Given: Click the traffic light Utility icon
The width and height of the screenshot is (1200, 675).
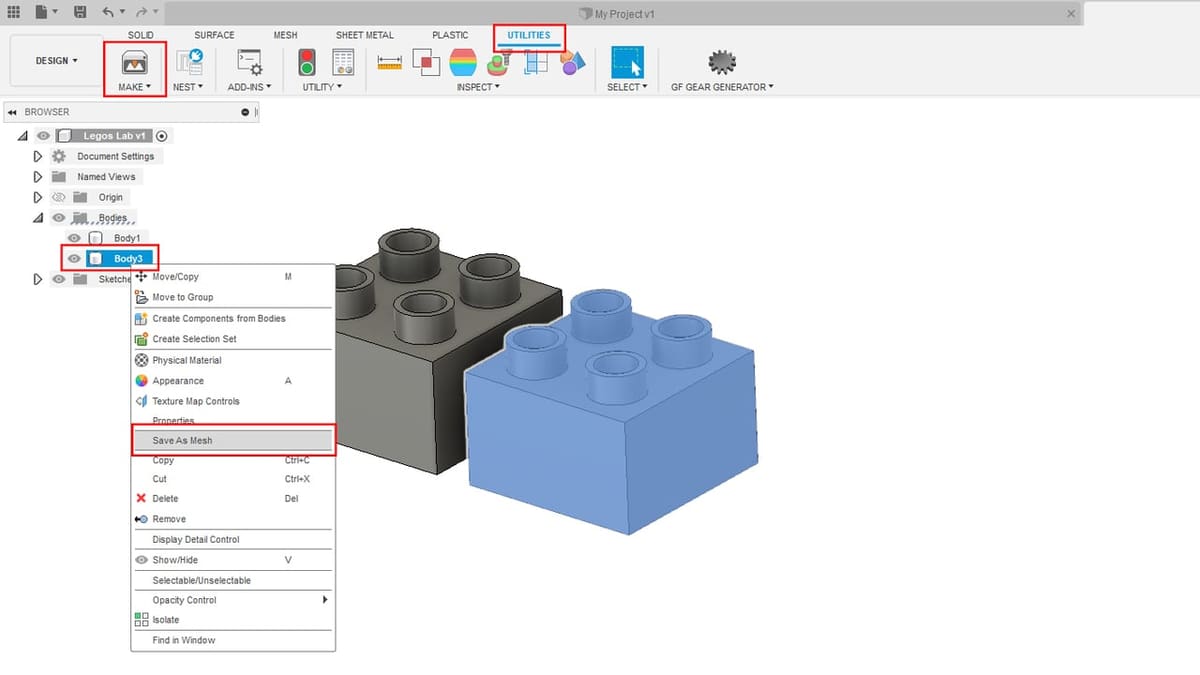Looking at the screenshot, I should tap(307, 63).
